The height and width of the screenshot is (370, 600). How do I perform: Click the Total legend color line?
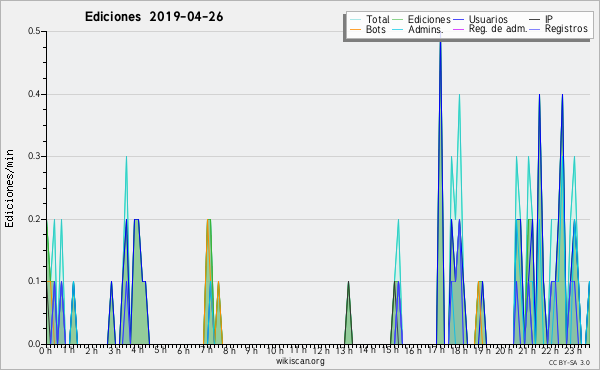pyautogui.click(x=356, y=20)
